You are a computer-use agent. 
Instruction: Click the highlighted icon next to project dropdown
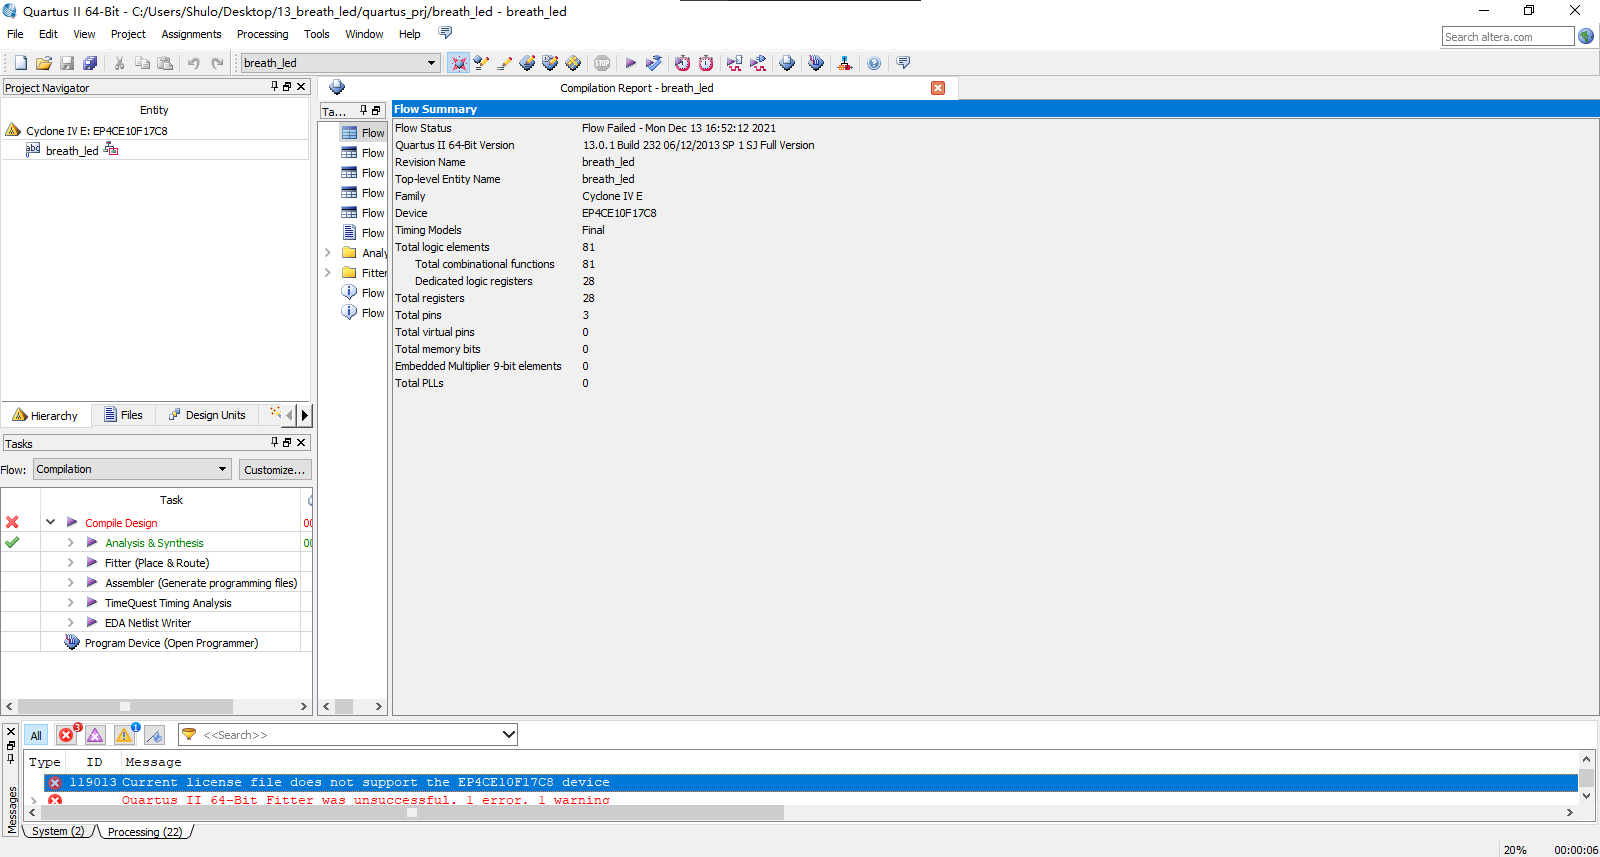click(x=458, y=63)
